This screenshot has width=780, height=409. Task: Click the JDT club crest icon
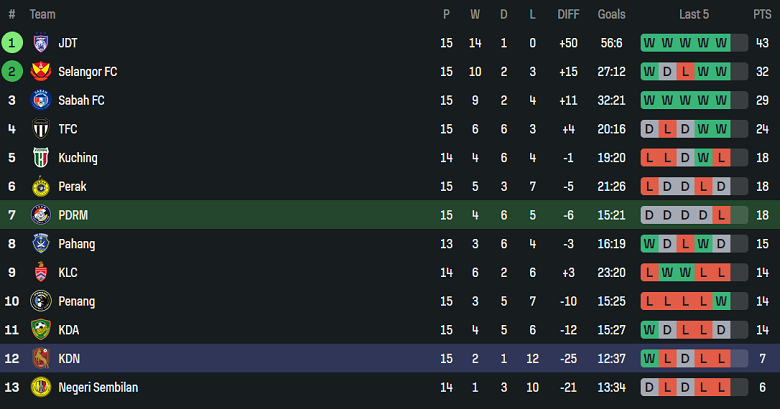coord(41,43)
